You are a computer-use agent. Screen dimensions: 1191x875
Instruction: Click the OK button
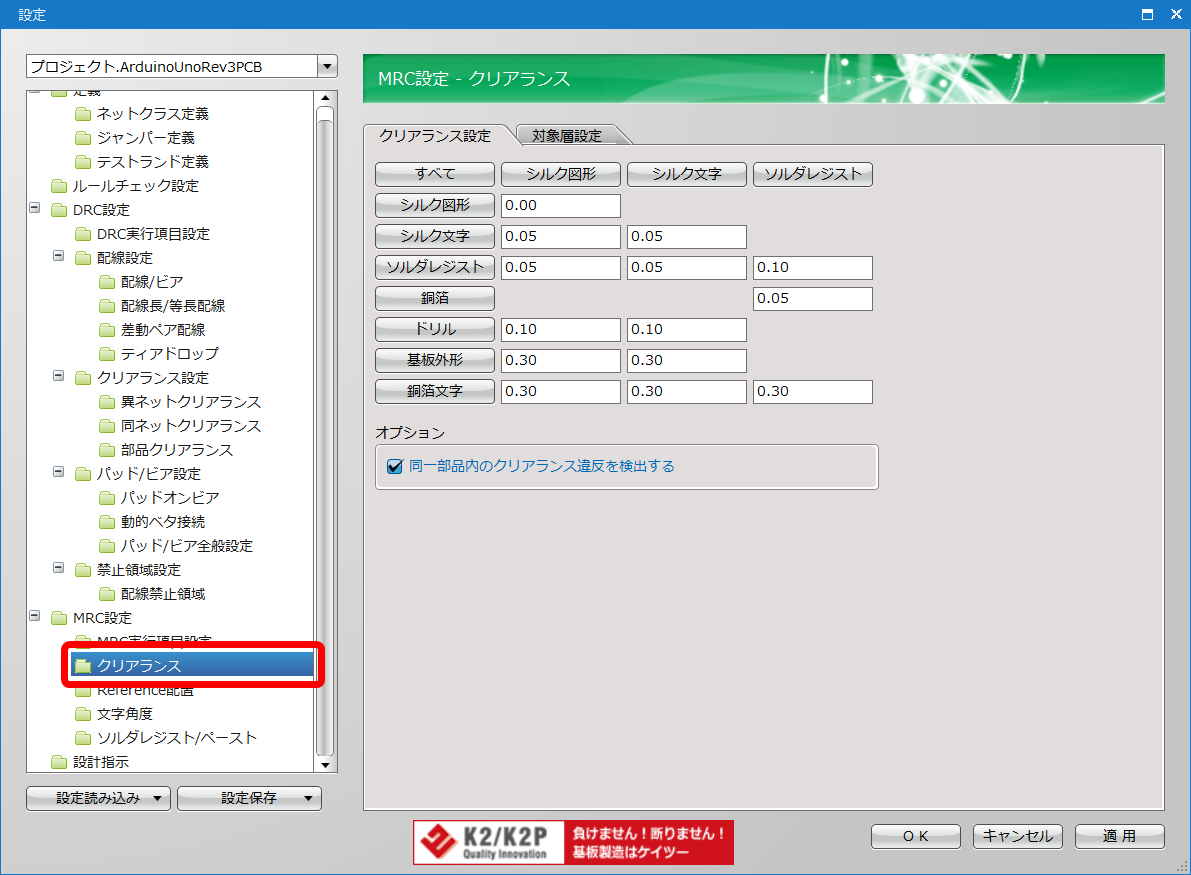click(x=915, y=836)
